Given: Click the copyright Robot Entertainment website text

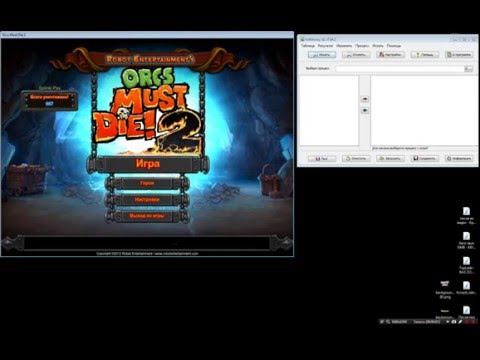Looking at the screenshot, I should [x=147, y=254].
